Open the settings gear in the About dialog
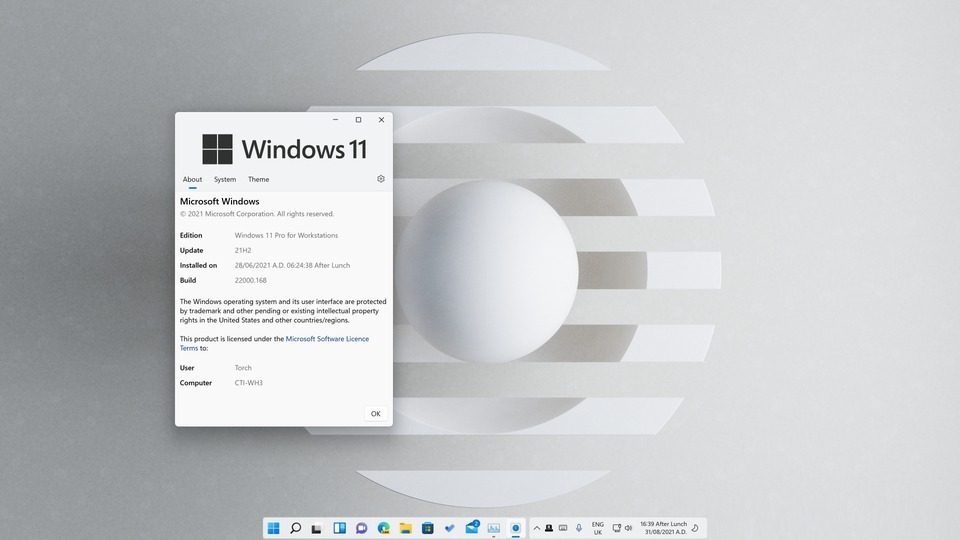Screen dimensions: 960x540 pyautogui.click(x=381, y=179)
